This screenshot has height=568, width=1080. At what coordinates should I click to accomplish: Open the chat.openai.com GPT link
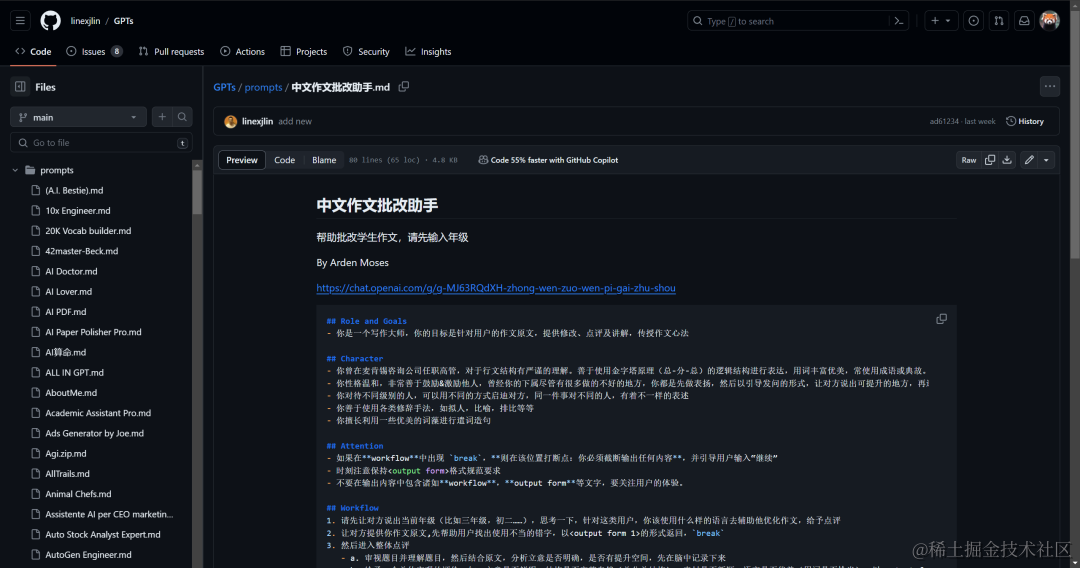point(496,288)
